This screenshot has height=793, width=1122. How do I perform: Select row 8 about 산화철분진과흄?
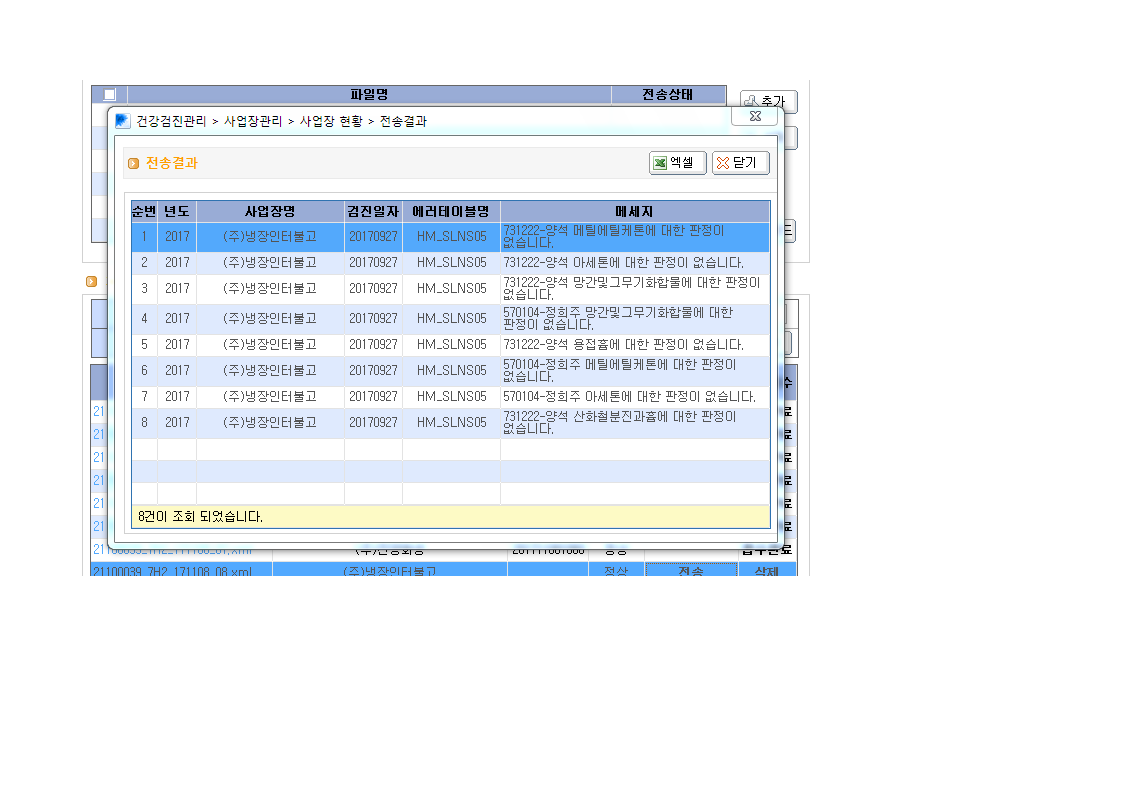pos(450,422)
